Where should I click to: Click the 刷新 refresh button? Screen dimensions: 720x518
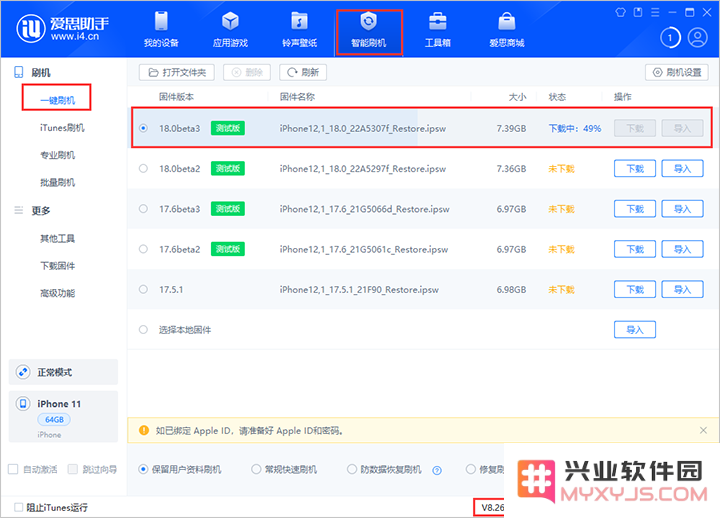303,73
